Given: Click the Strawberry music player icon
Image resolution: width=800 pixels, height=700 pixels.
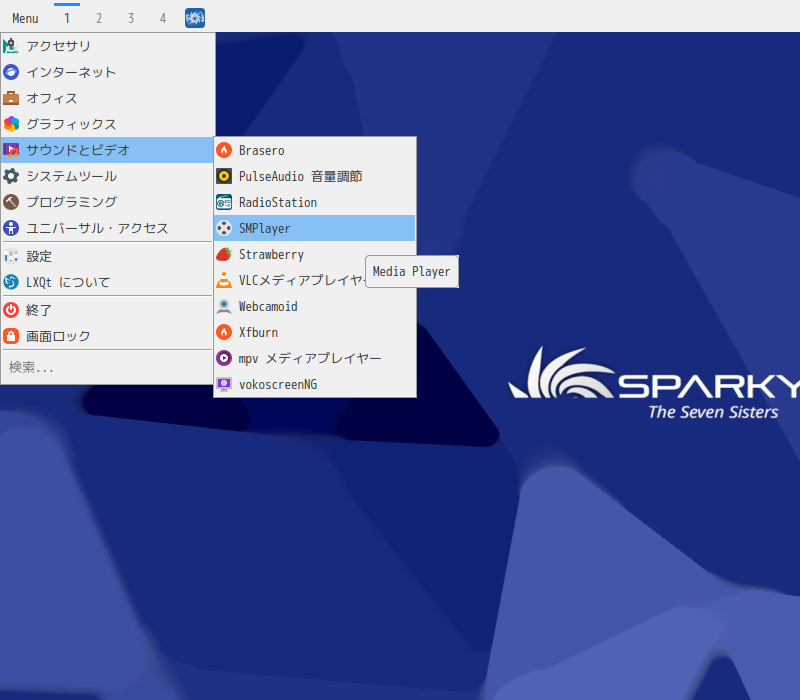Looking at the screenshot, I should pos(224,254).
